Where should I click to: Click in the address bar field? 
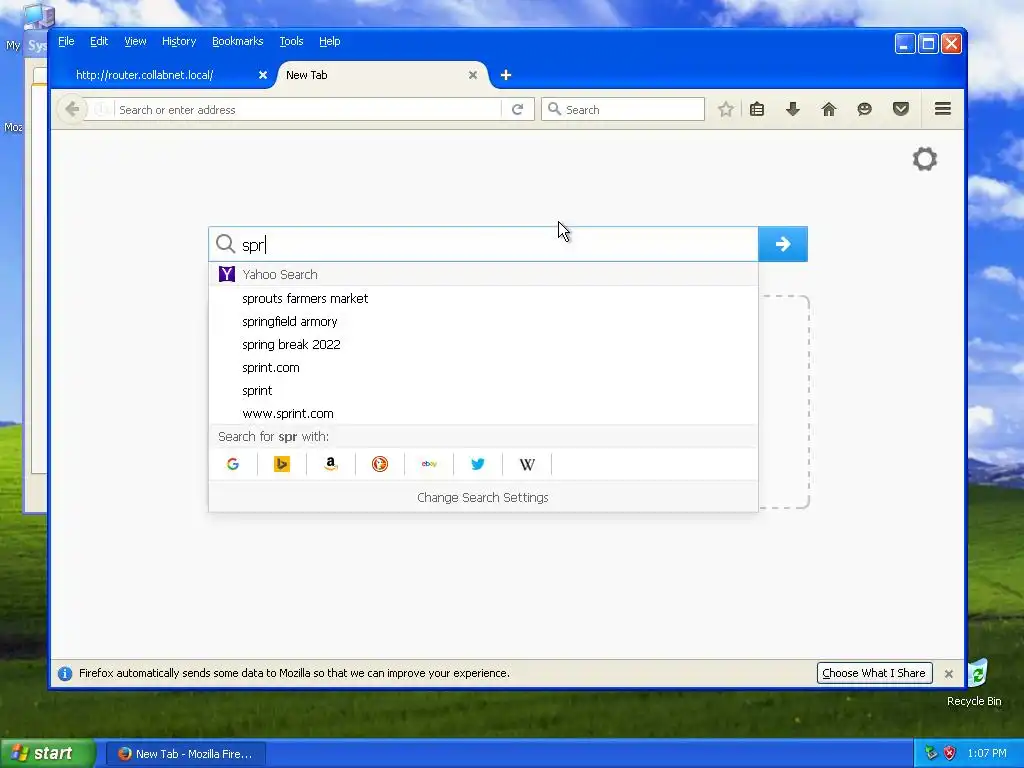[x=308, y=109]
